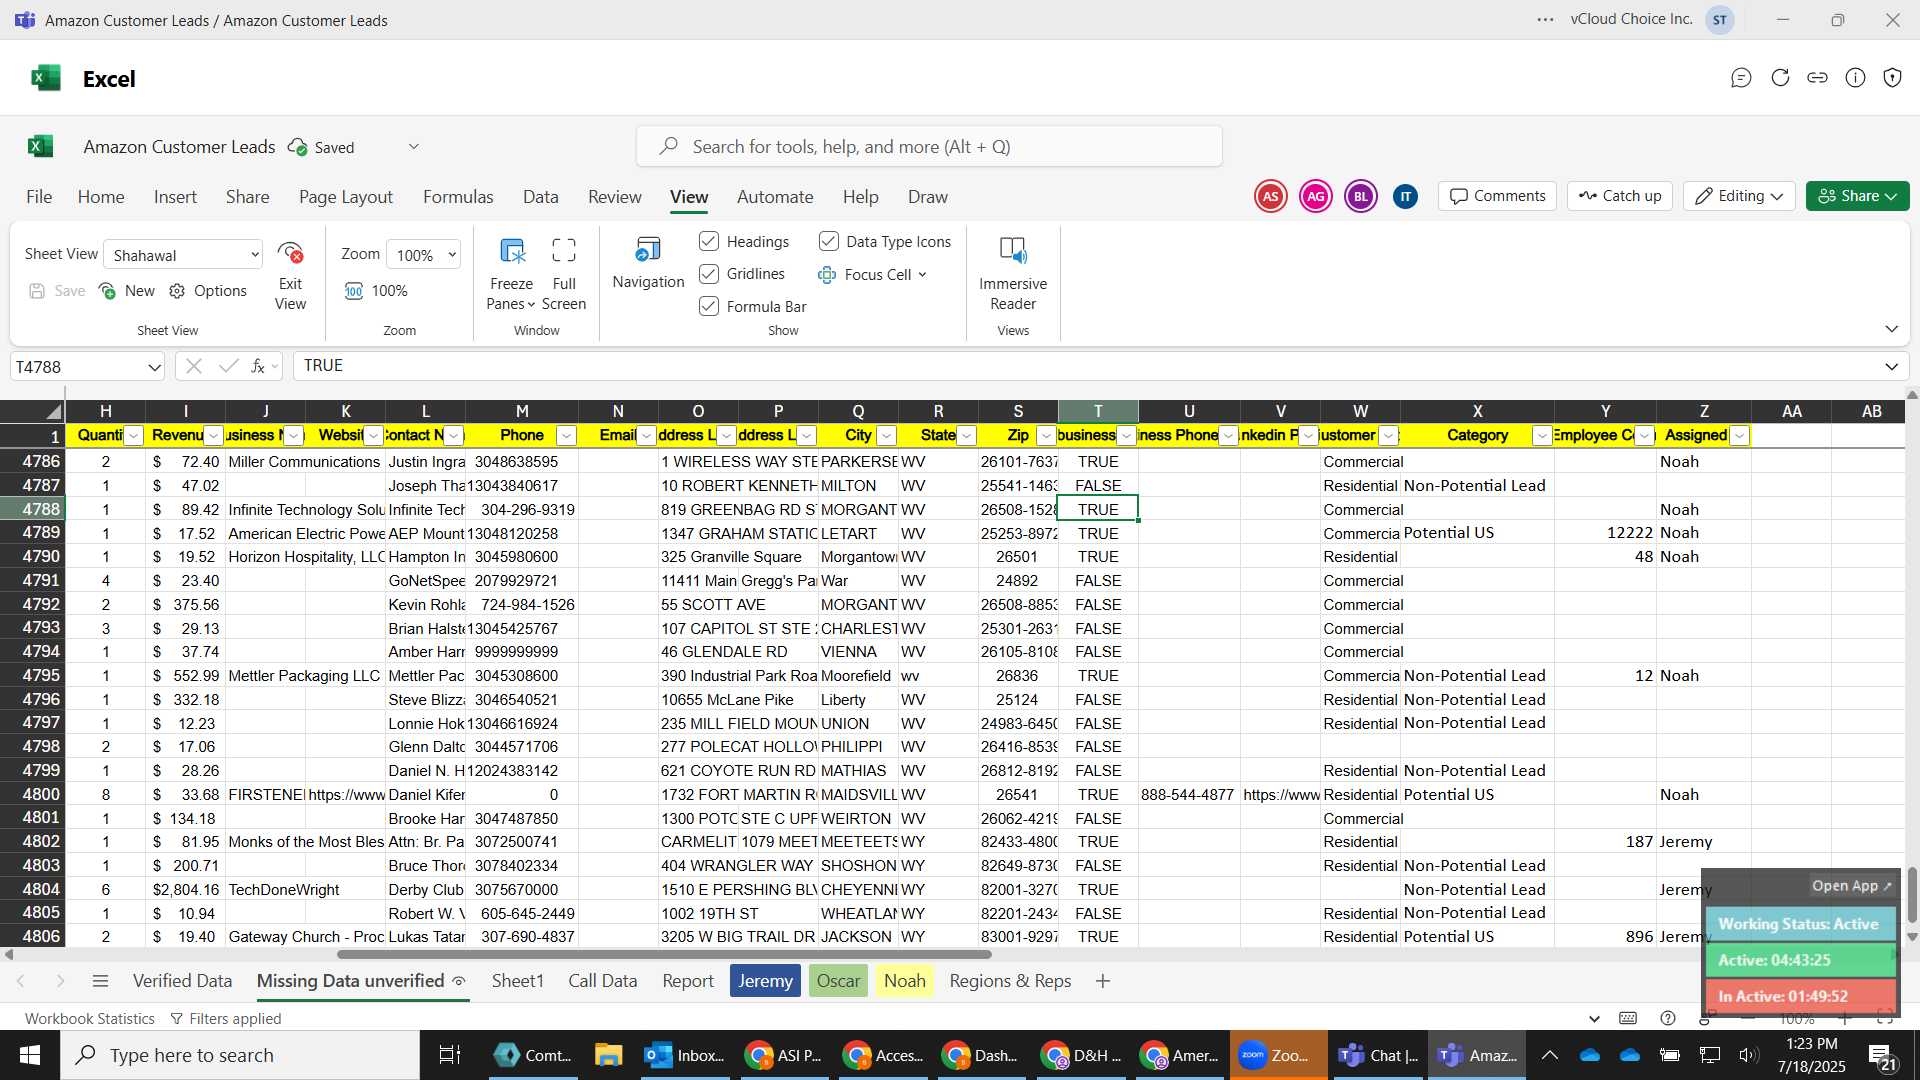Select column T header
The image size is (1920, 1080).
click(x=1098, y=411)
